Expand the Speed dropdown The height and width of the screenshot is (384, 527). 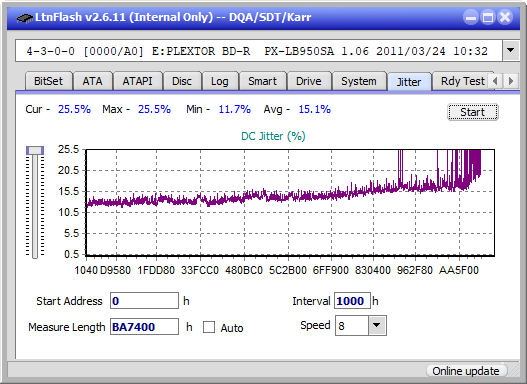pos(377,325)
